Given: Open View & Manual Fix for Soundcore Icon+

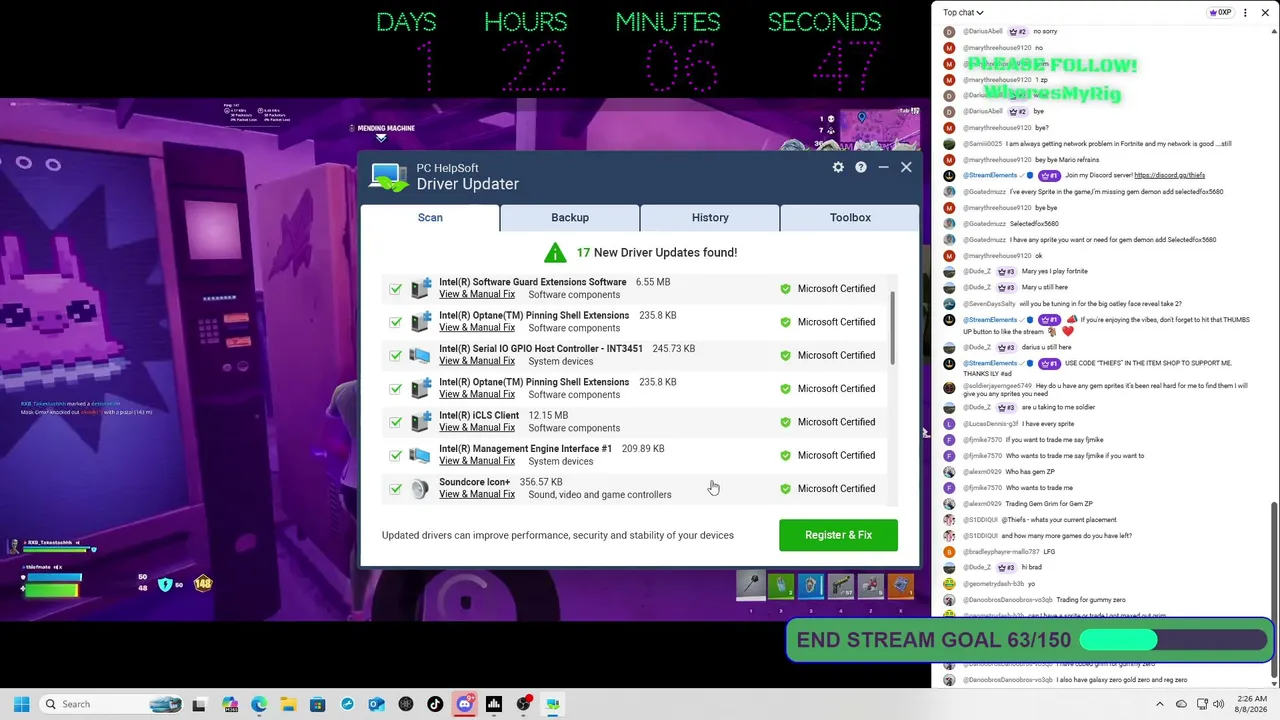Looking at the screenshot, I should (477, 495).
